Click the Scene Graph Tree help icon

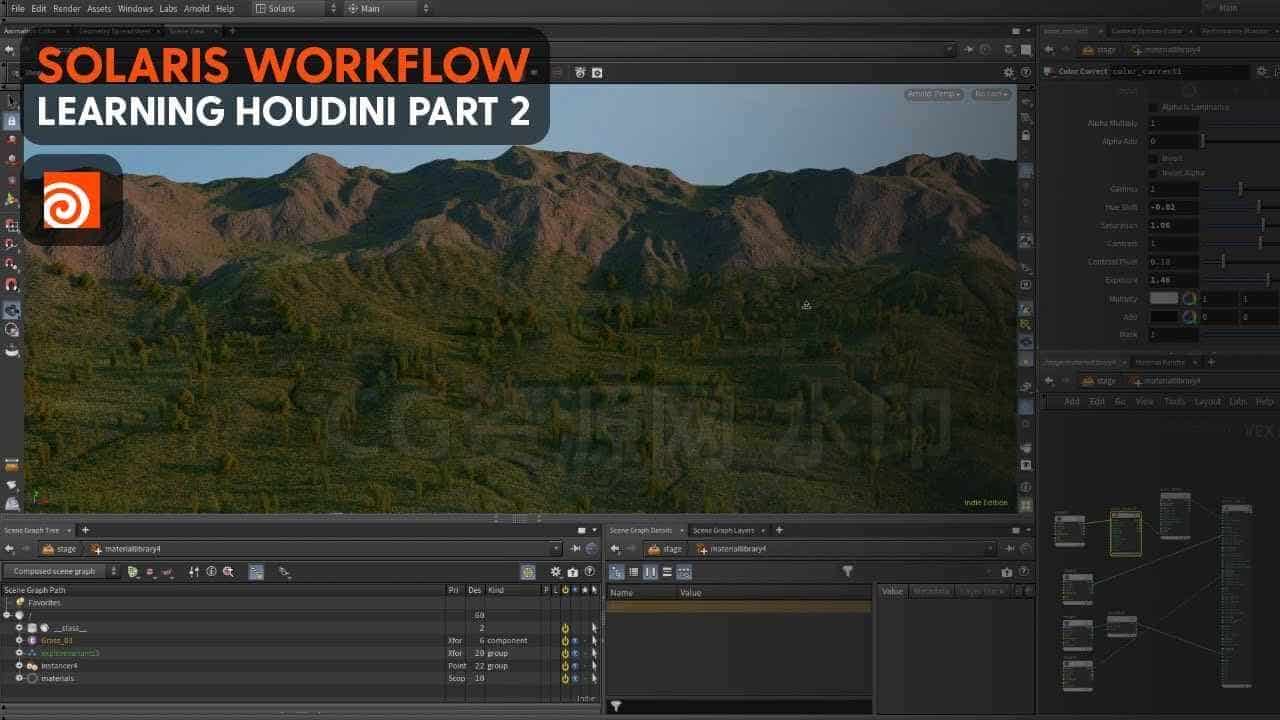tap(589, 572)
